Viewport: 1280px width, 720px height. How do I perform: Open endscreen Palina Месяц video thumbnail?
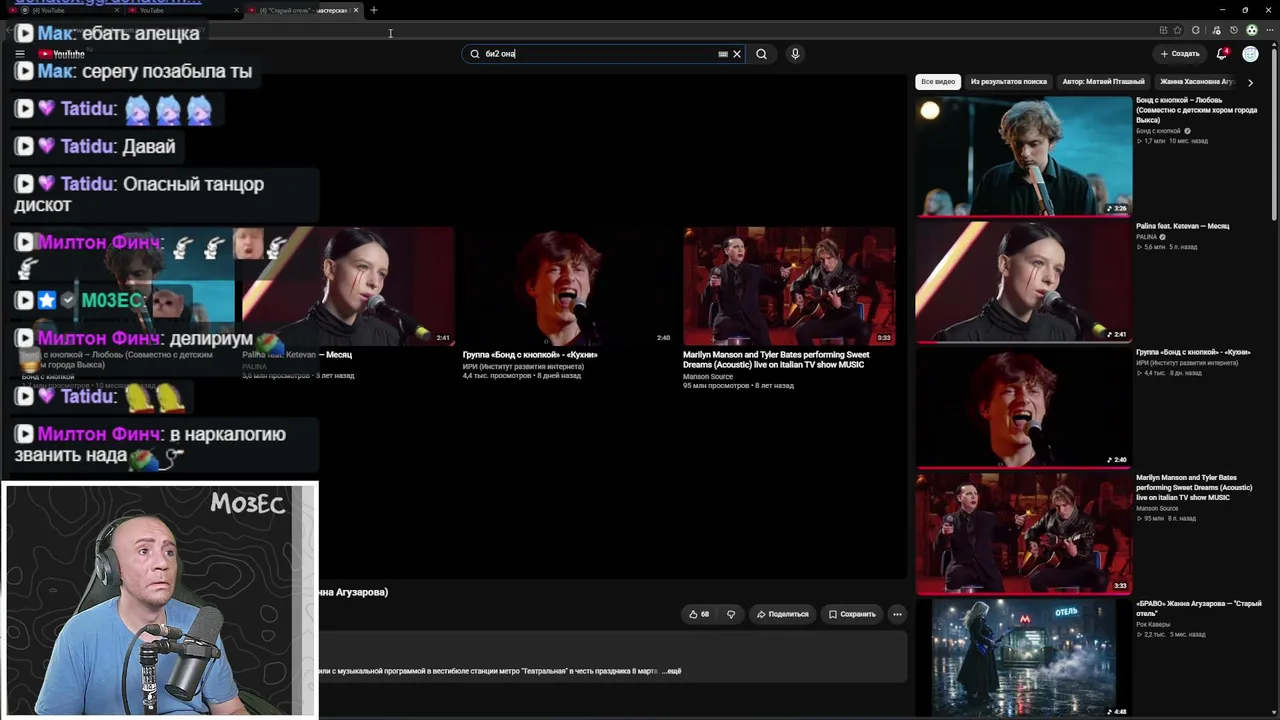[x=347, y=286]
